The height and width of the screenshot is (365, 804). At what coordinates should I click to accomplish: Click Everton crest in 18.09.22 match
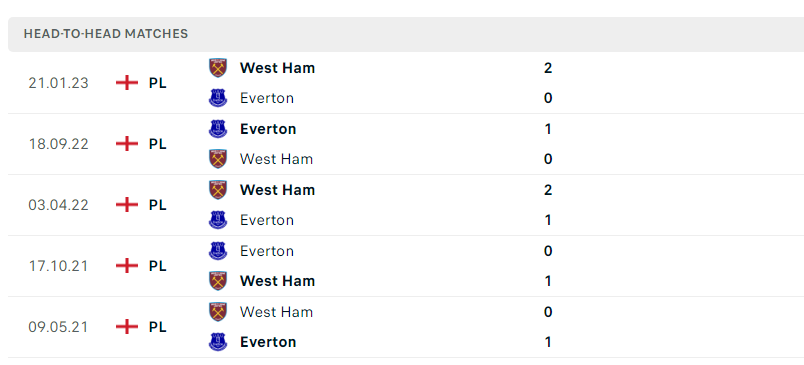(x=218, y=129)
